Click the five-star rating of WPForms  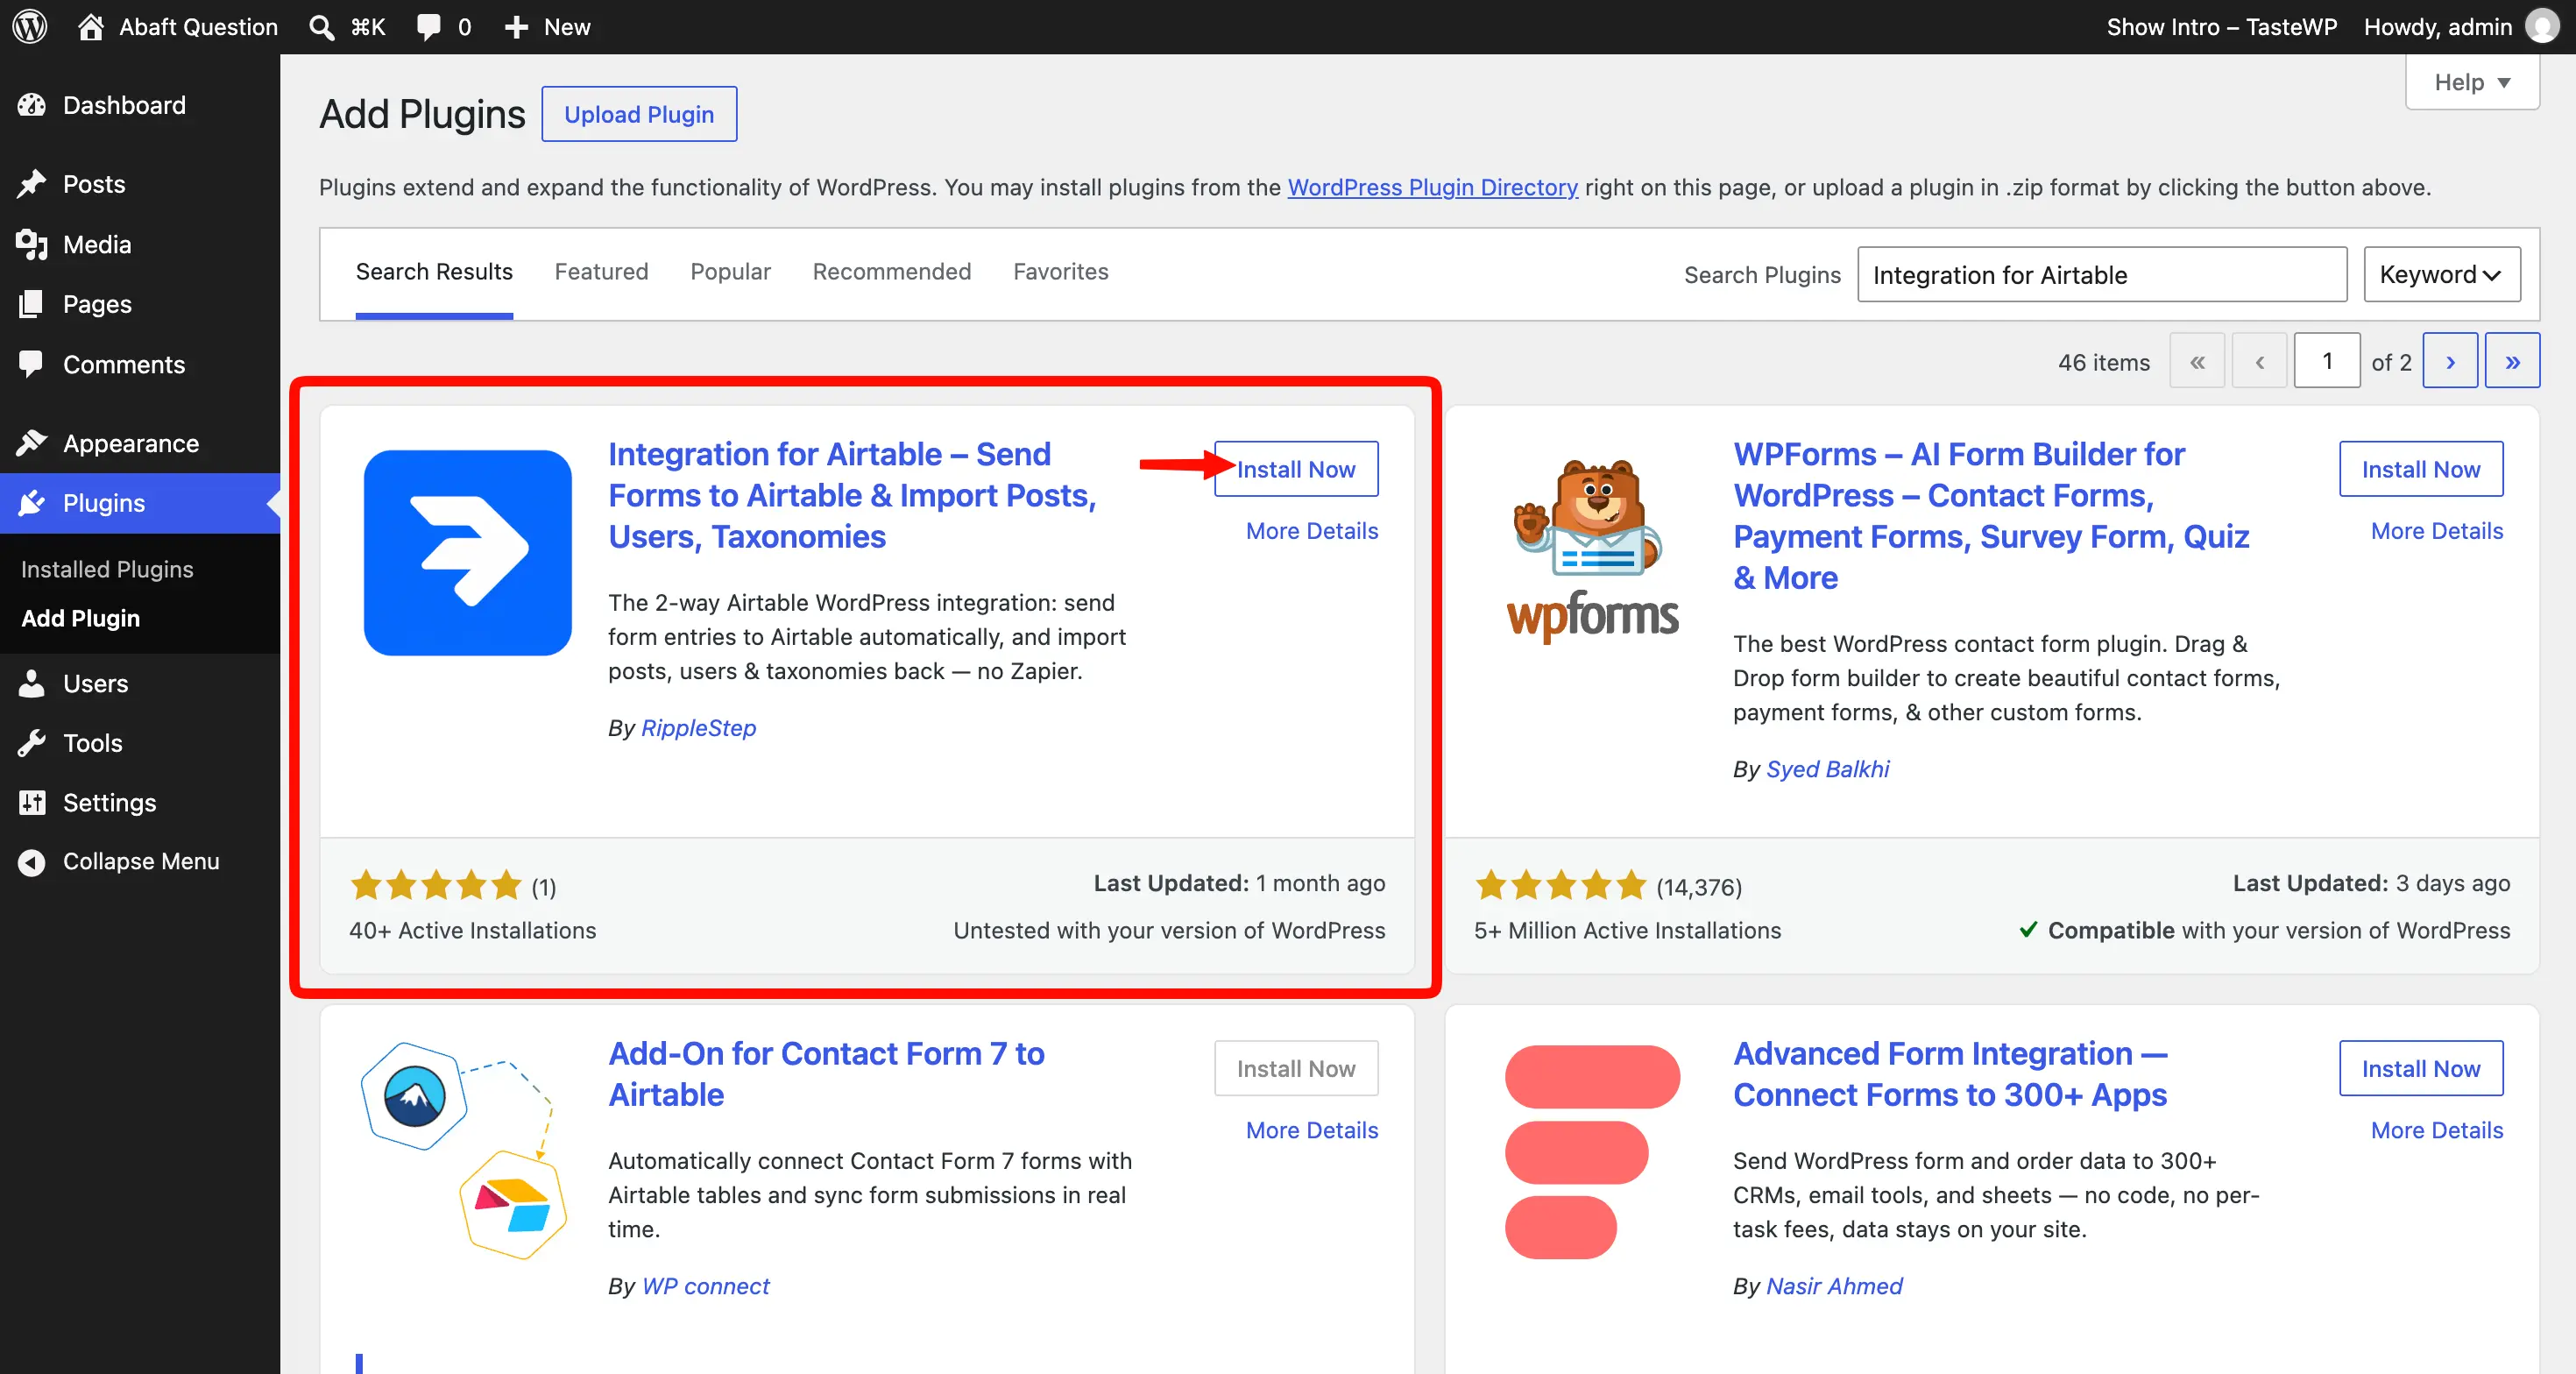click(x=1560, y=885)
